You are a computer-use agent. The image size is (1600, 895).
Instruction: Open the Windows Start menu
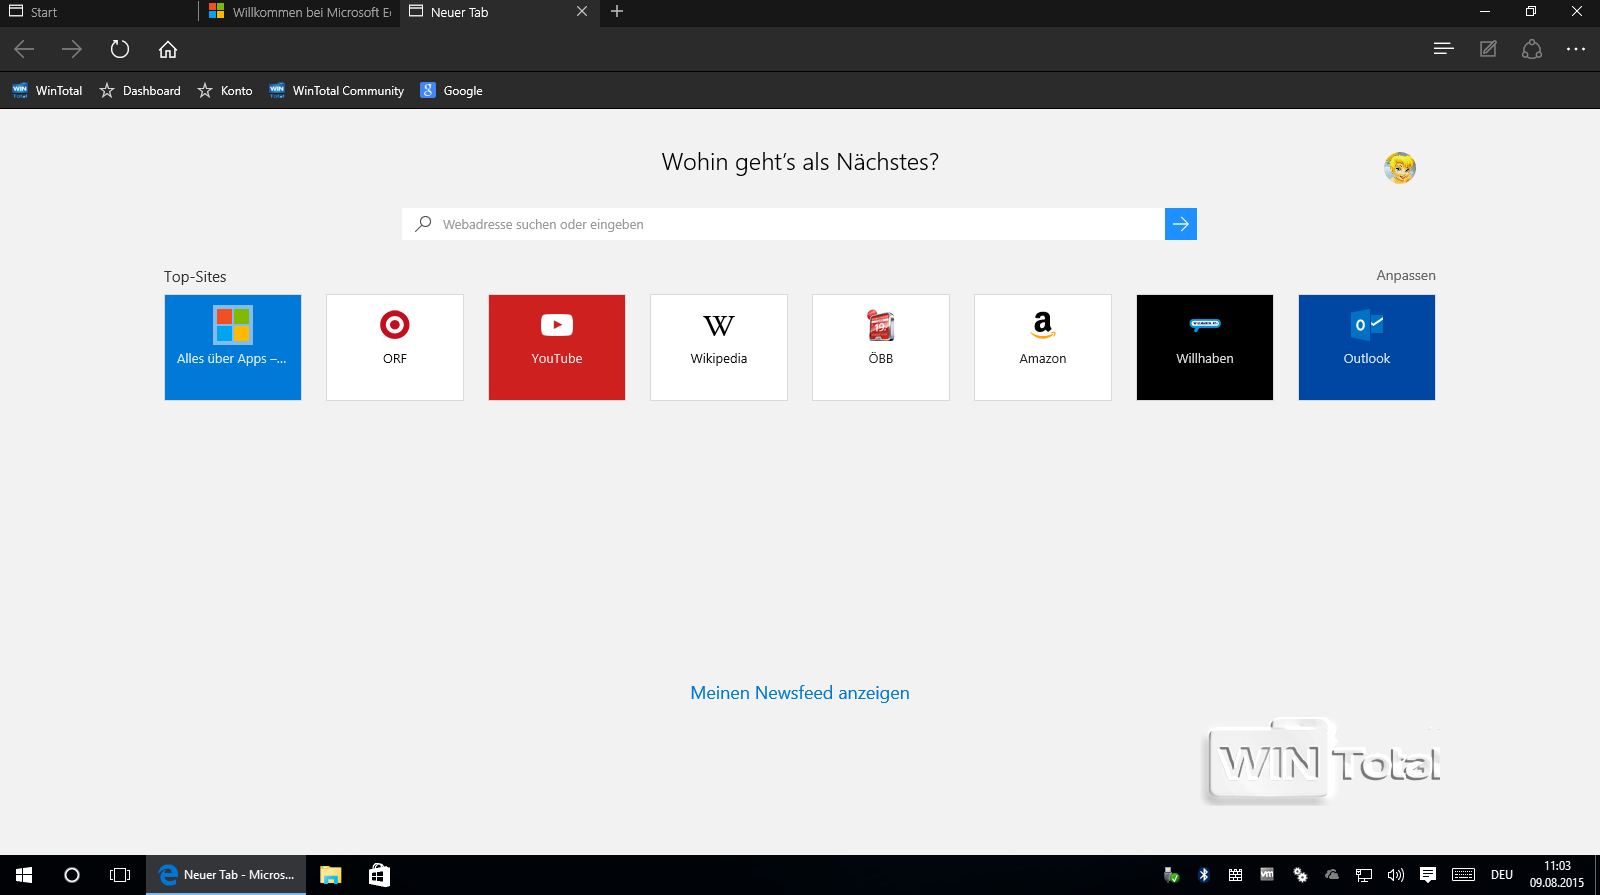point(24,875)
